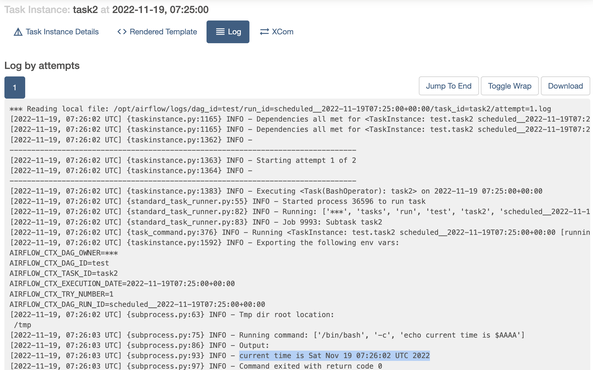Image resolution: width=593 pixels, height=370 pixels.
Task: Open the XCom tab
Action: point(276,32)
